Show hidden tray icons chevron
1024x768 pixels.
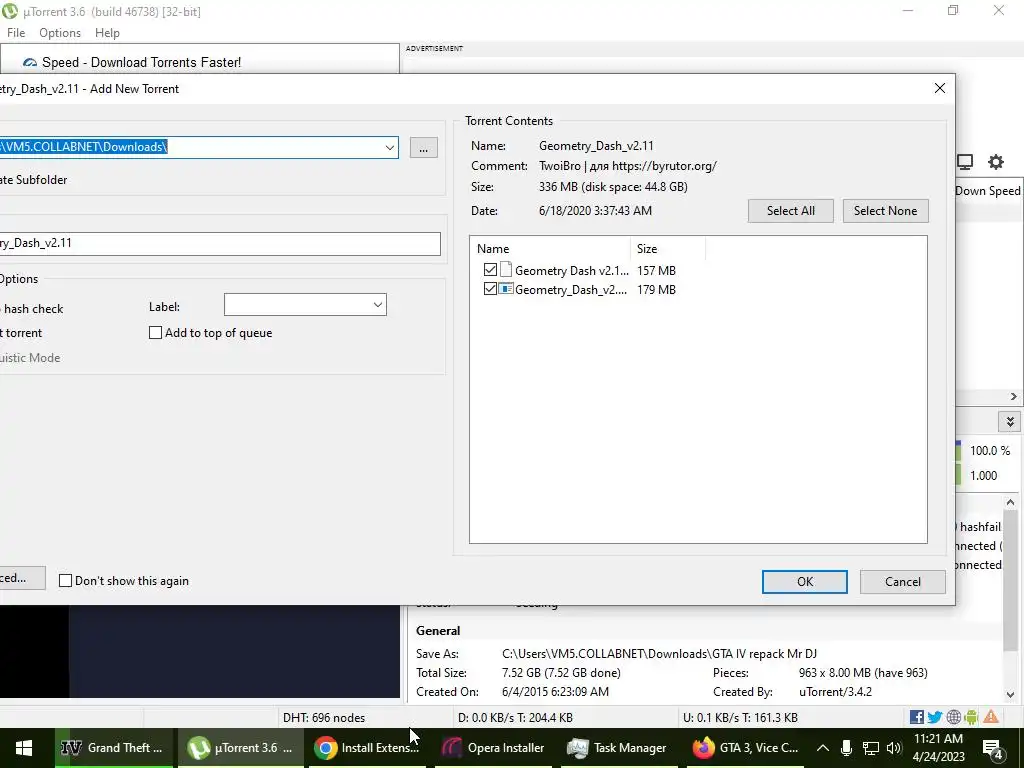[823, 748]
